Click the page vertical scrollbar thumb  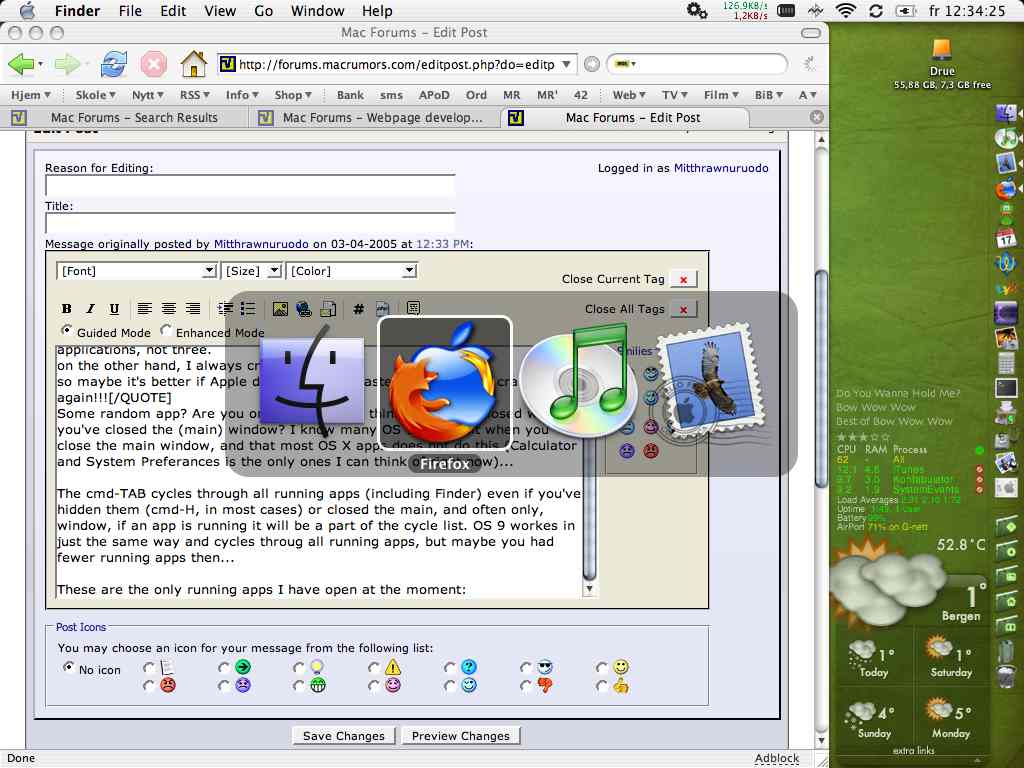click(x=822, y=379)
